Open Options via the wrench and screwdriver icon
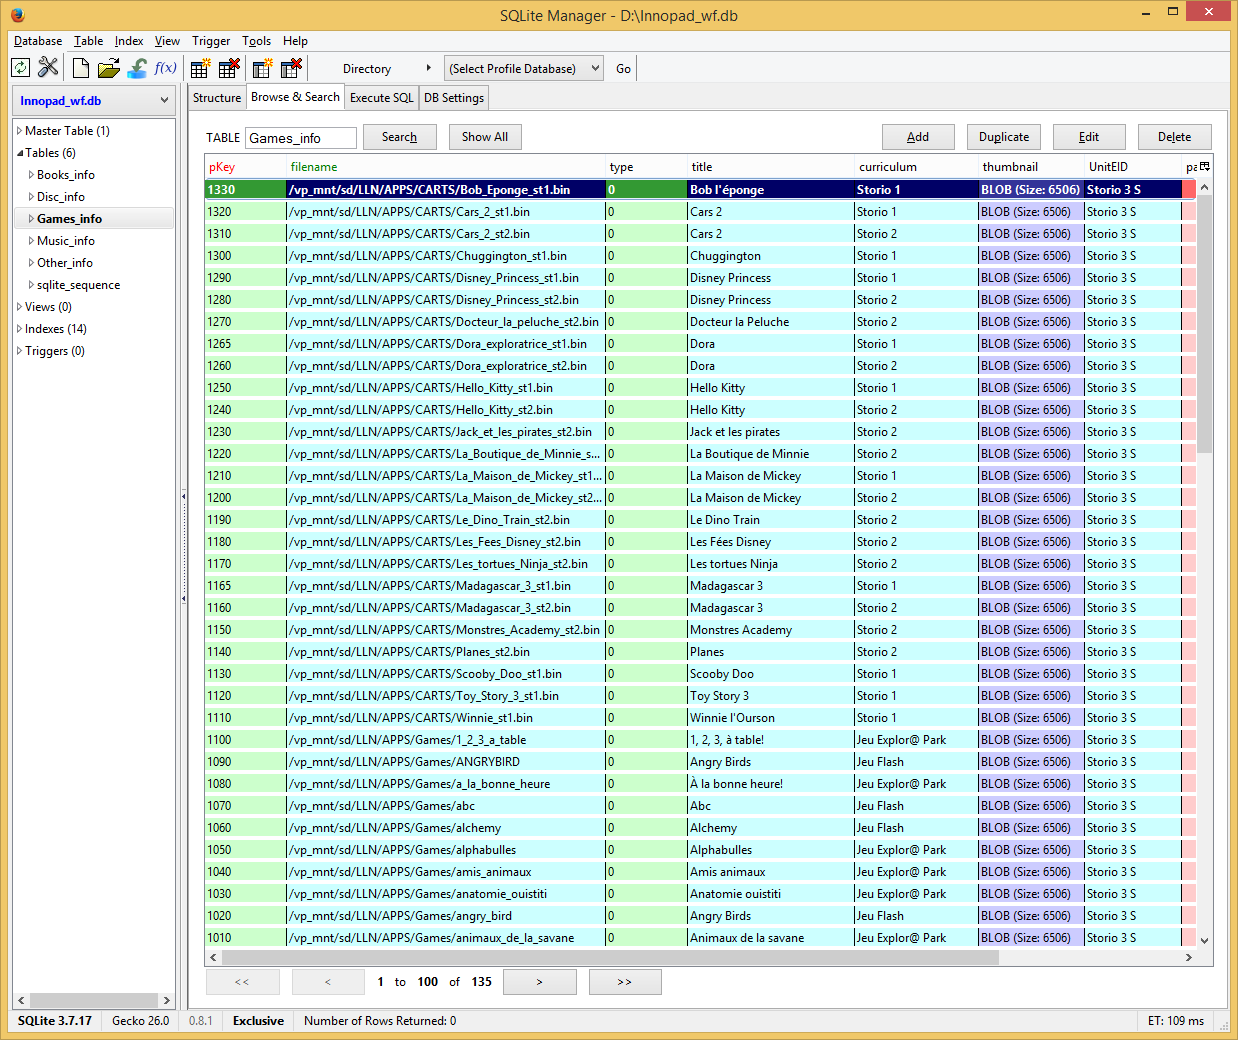This screenshot has width=1238, height=1040. (48, 68)
